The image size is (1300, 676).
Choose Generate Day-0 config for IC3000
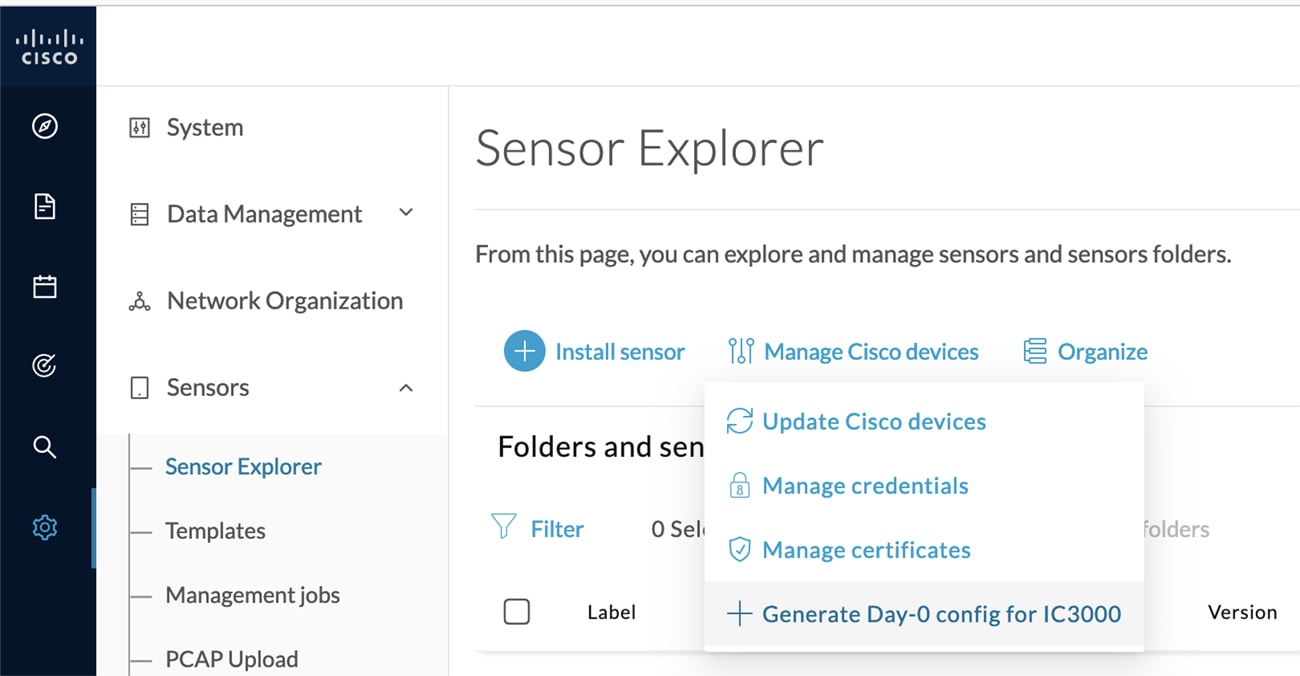941,613
